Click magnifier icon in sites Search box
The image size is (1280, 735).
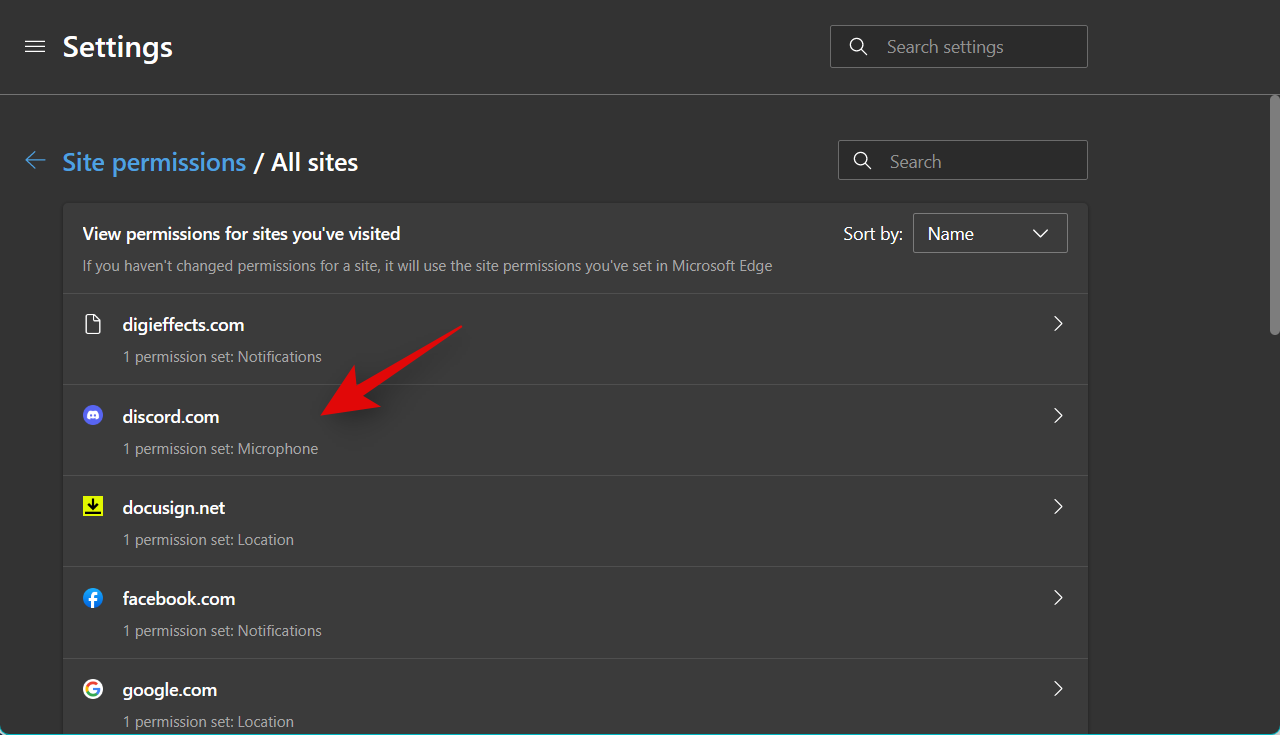click(862, 161)
